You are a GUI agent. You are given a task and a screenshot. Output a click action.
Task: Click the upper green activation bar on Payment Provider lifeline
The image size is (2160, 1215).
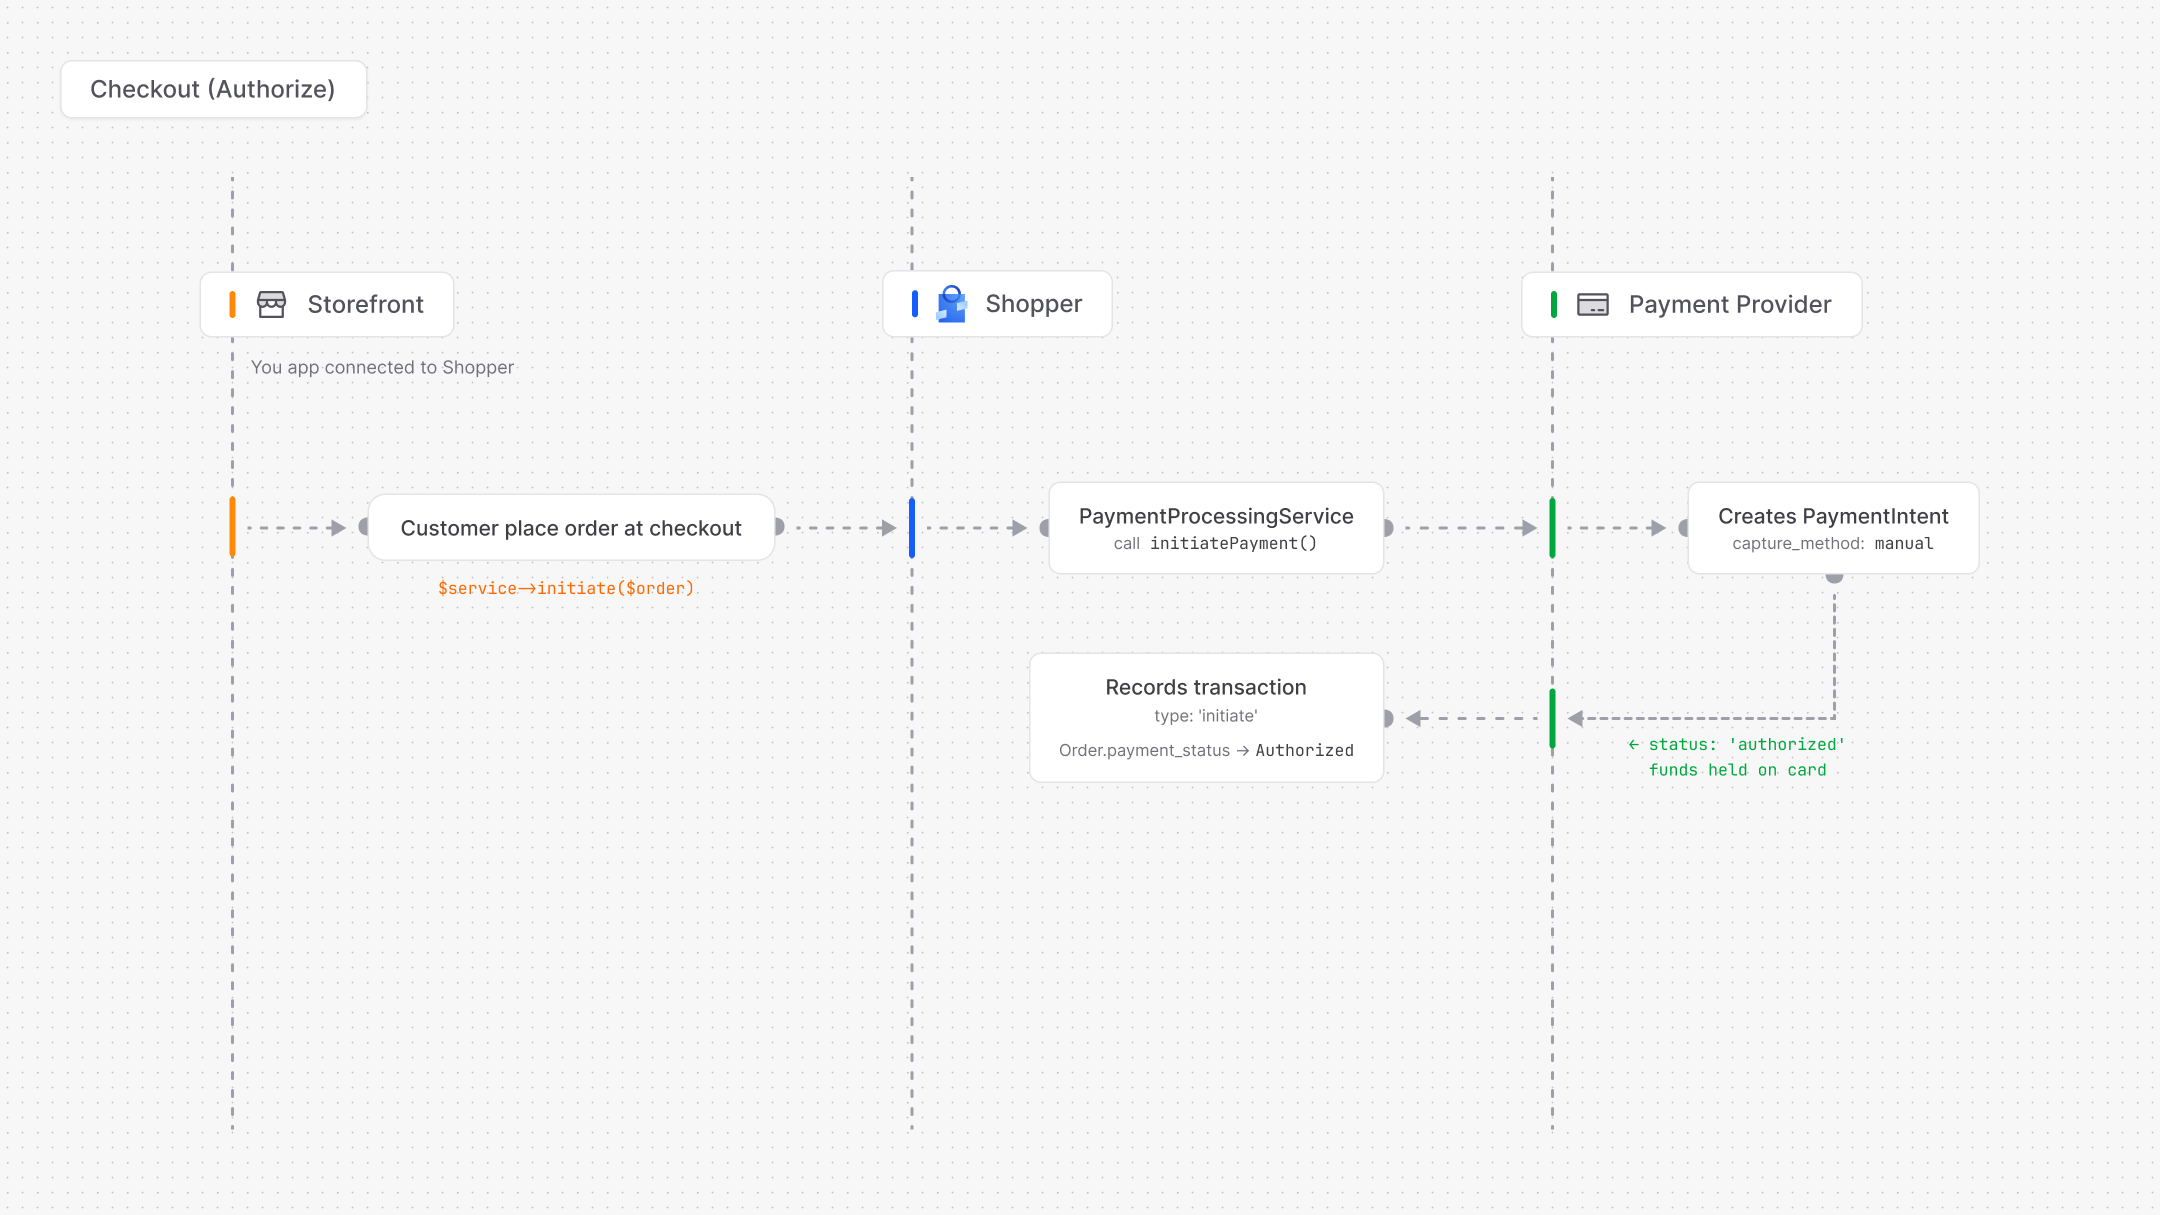1552,527
